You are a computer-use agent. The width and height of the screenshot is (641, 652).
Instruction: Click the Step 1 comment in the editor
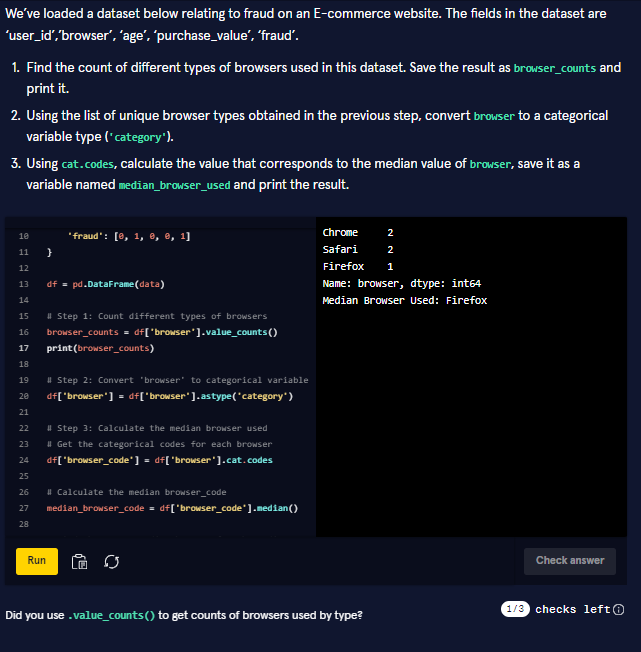pyautogui.click(x=157, y=316)
